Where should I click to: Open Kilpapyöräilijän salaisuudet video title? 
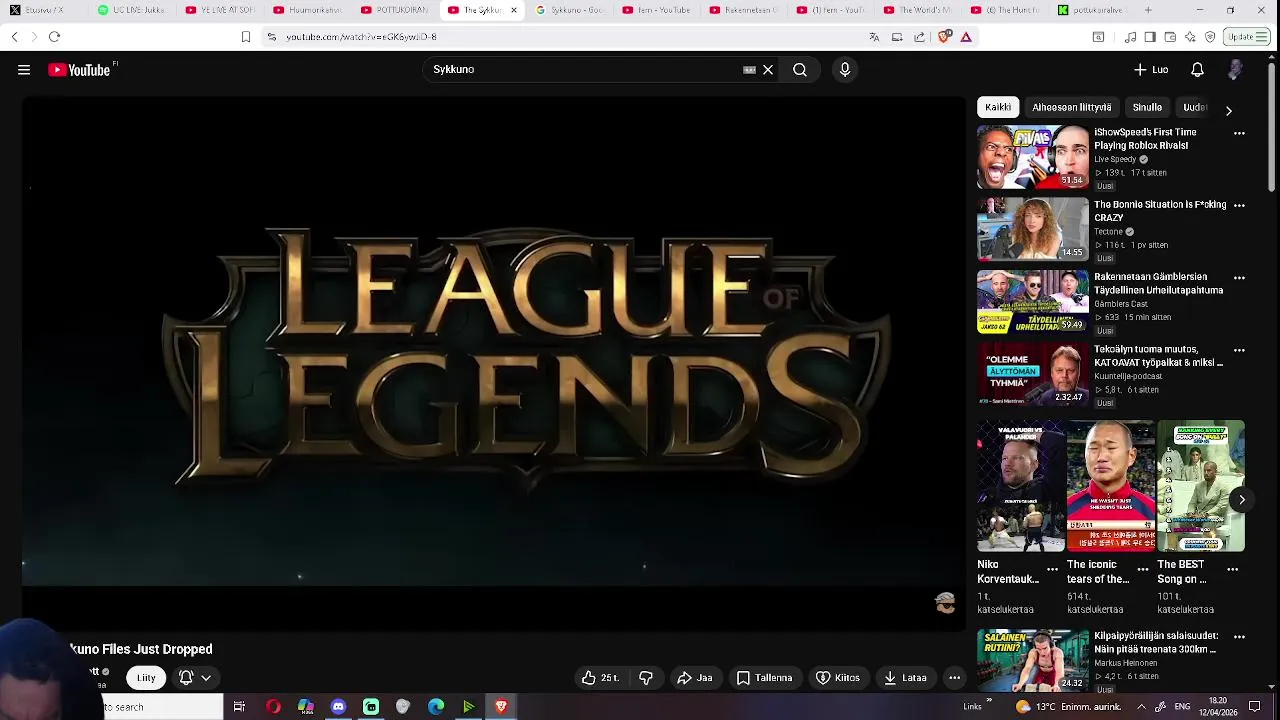tap(1155, 642)
